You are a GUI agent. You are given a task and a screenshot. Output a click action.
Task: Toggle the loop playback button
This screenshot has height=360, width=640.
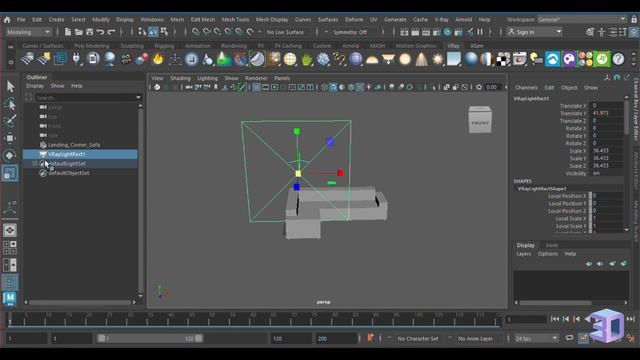(x=569, y=338)
